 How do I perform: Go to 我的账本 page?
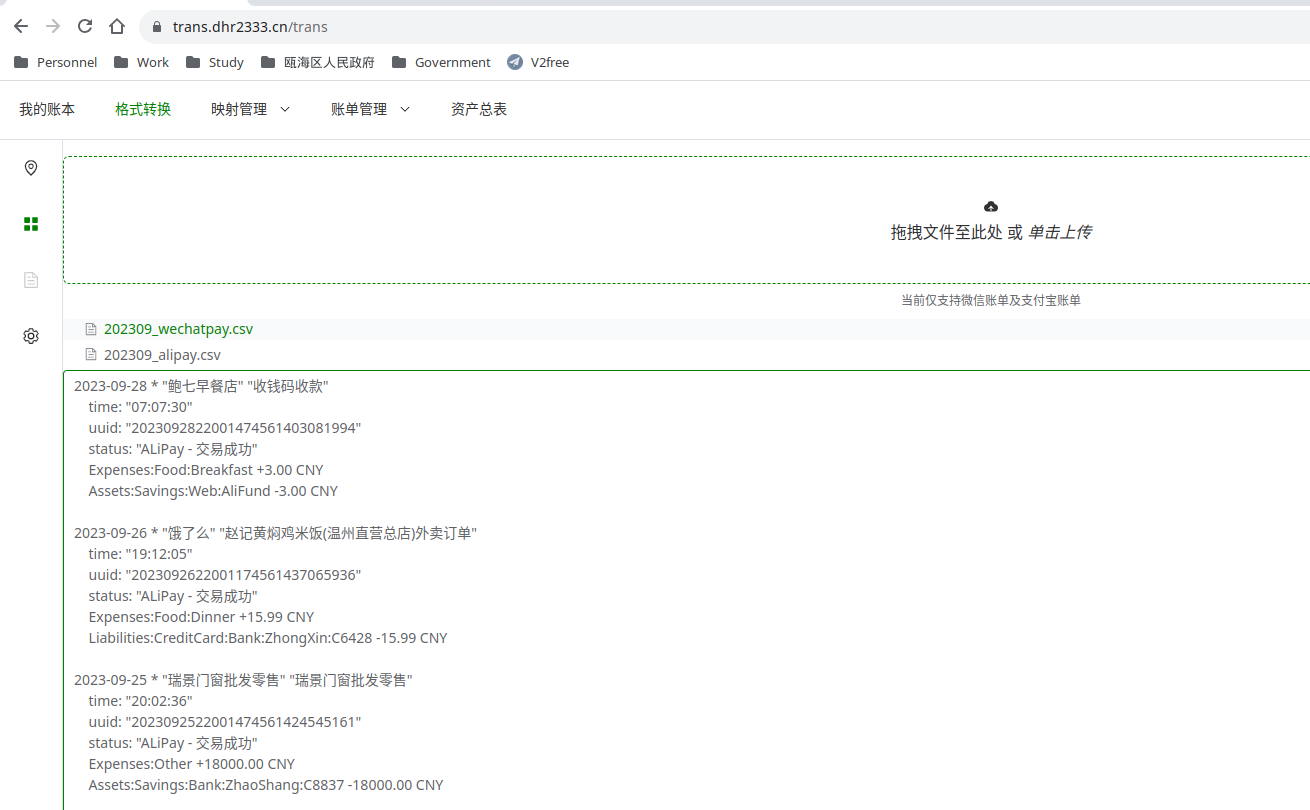(47, 109)
